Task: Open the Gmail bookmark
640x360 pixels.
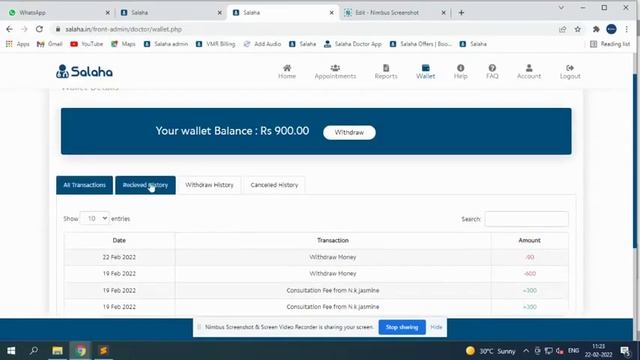Action: point(49,44)
